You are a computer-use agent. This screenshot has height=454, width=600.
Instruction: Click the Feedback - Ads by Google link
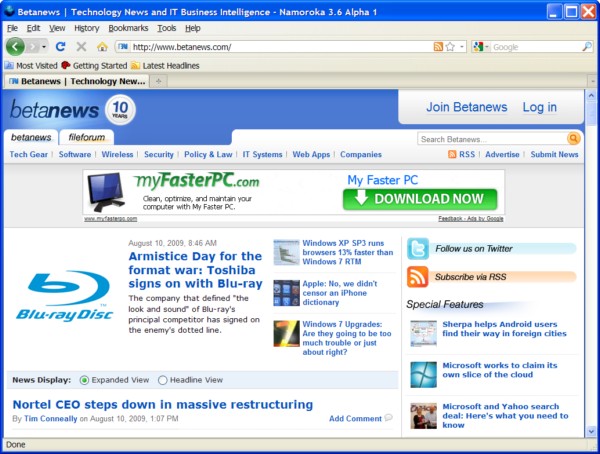coord(471,219)
